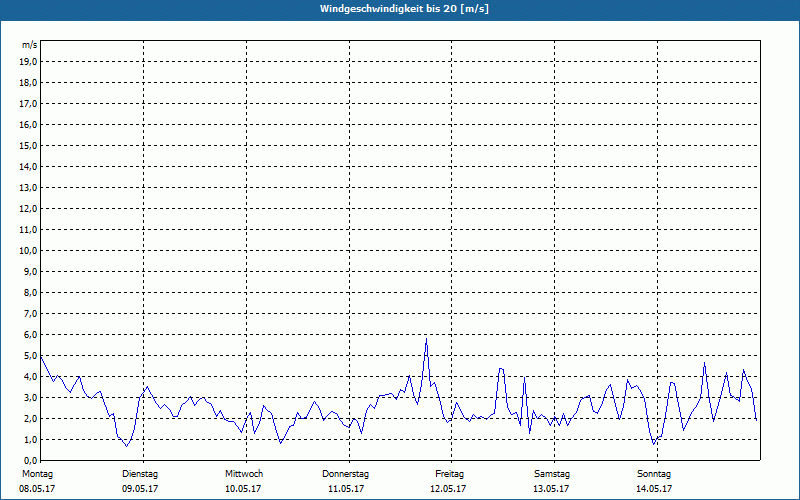Select the 7,0 y-axis value
This screenshot has width=800, height=500.
pyautogui.click(x=30, y=313)
